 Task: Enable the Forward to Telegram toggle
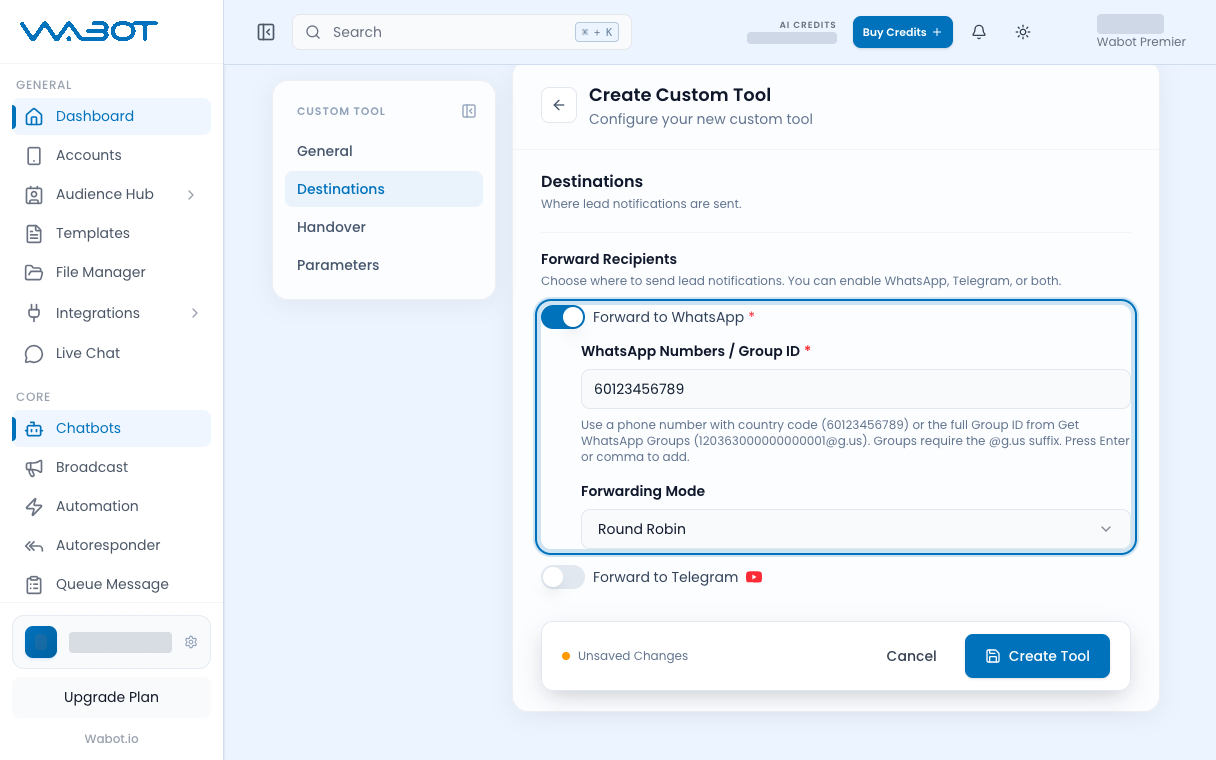563,577
